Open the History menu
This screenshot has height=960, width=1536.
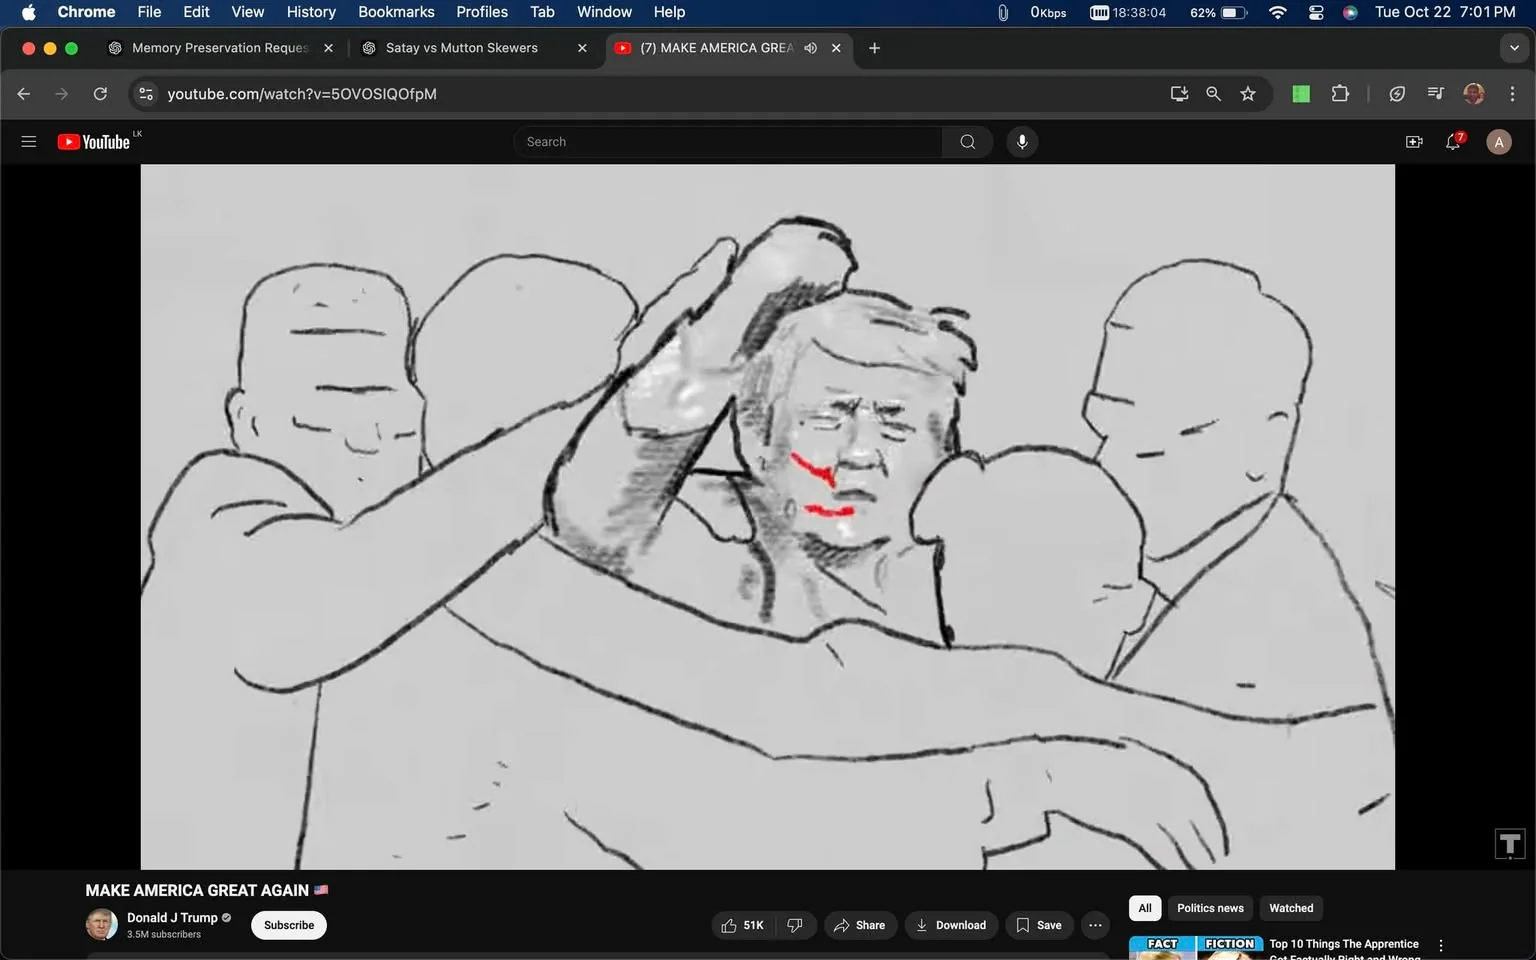311,12
